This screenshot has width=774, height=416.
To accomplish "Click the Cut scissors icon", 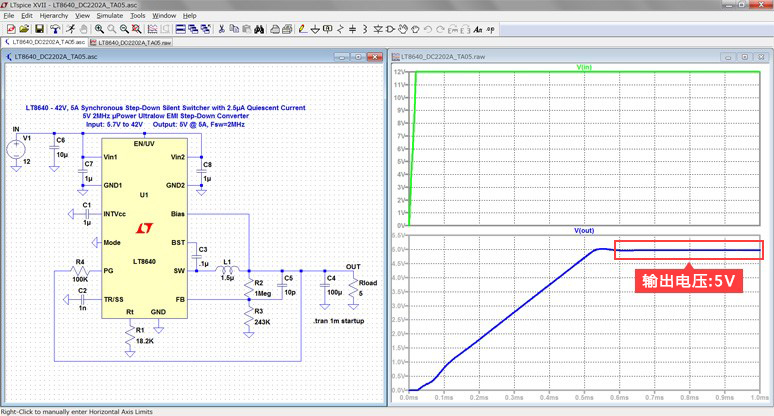I will tap(220, 29).
